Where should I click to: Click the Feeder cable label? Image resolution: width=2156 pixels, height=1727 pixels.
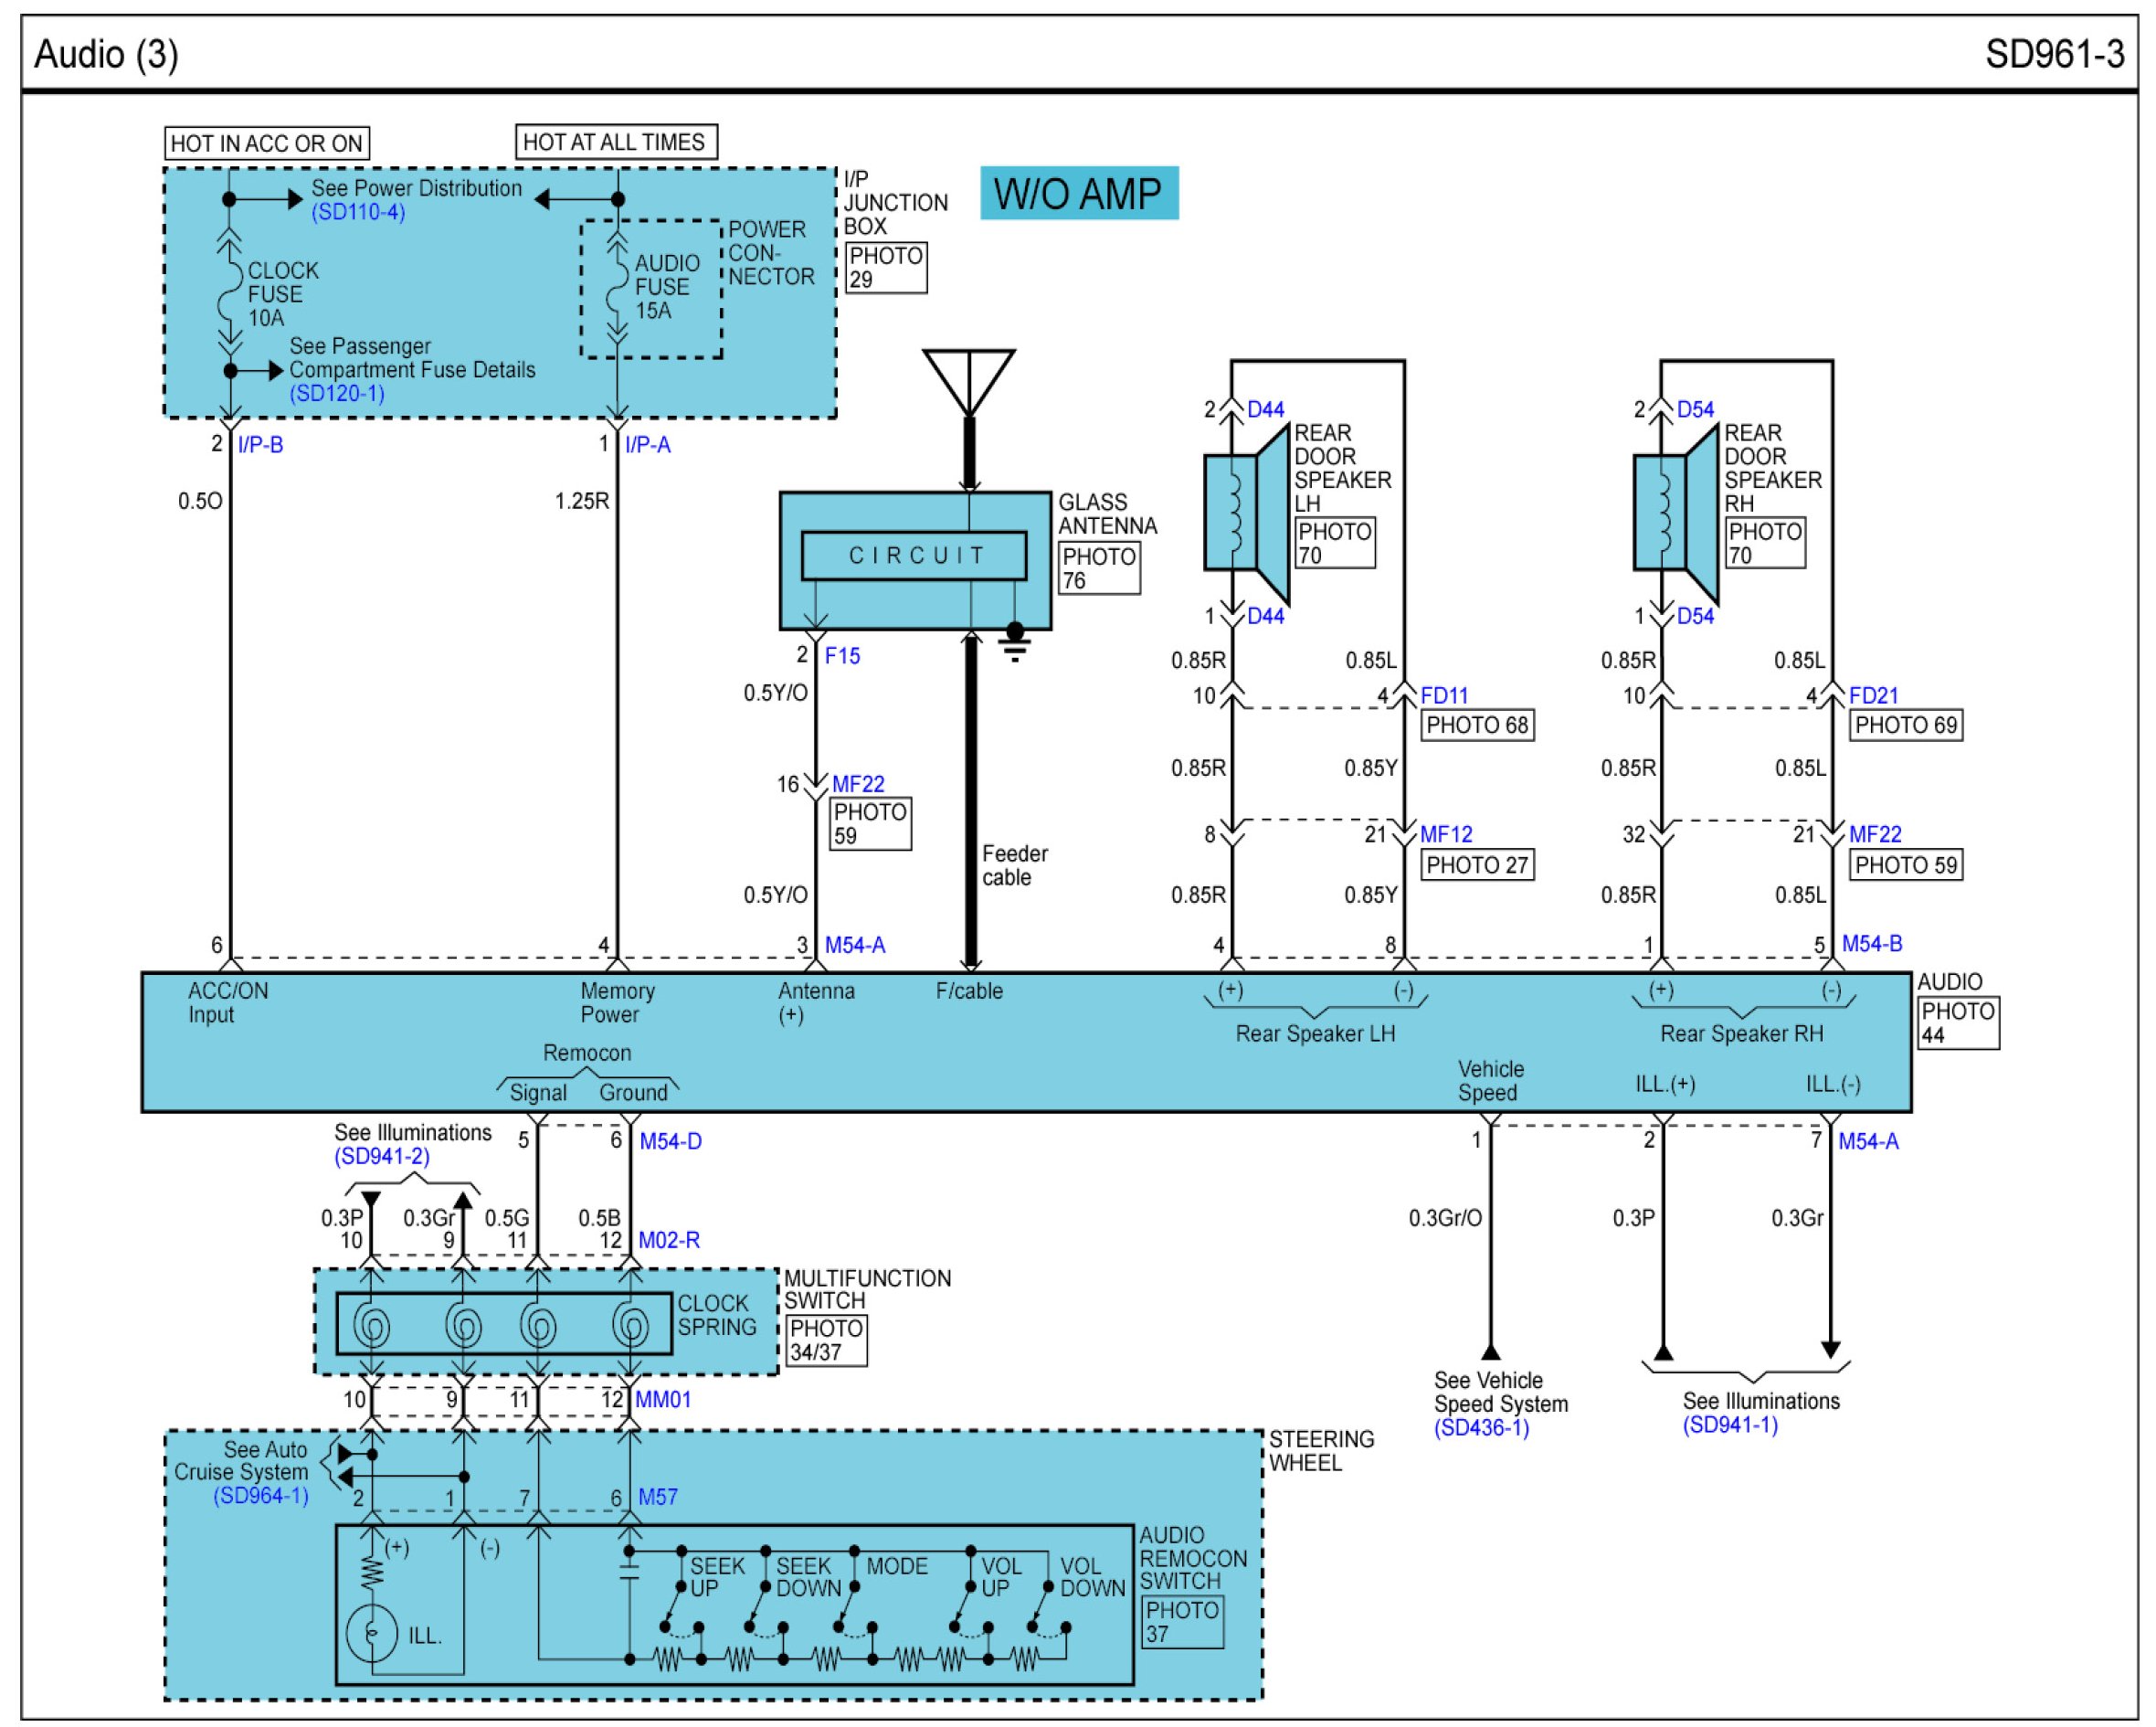point(1014,865)
